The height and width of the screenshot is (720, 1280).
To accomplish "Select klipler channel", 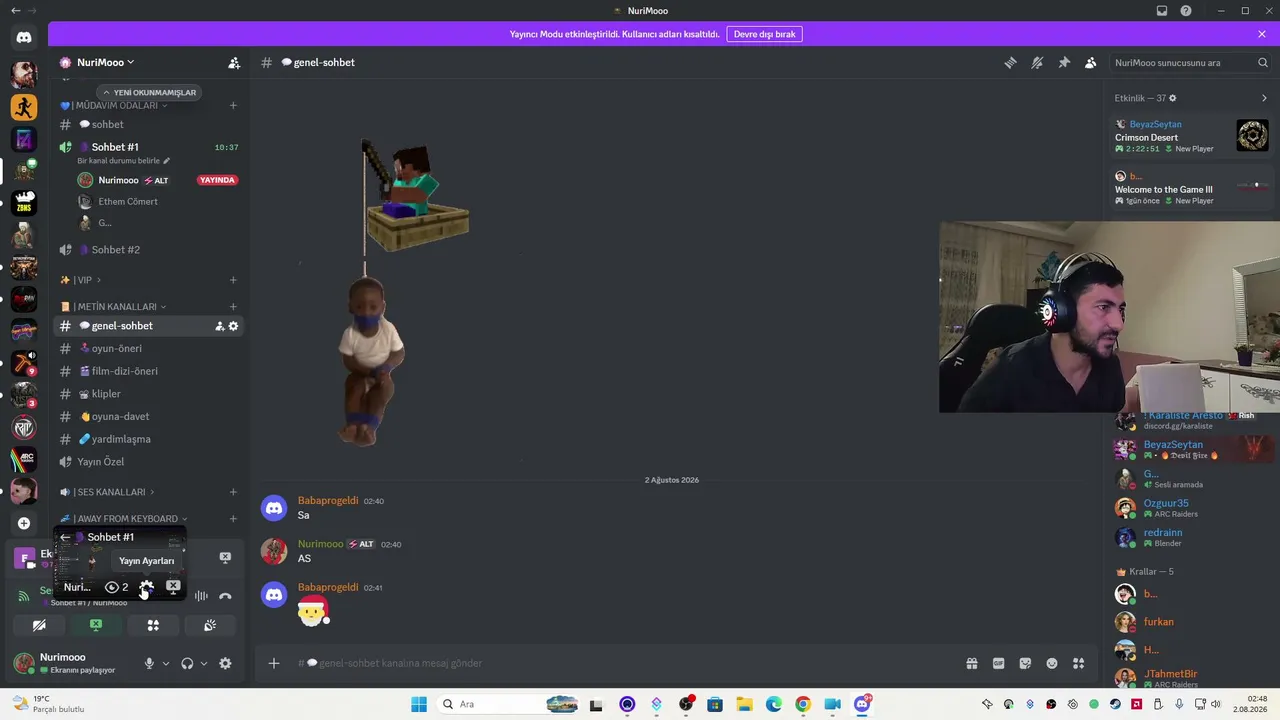I will pyautogui.click(x=148, y=394).
